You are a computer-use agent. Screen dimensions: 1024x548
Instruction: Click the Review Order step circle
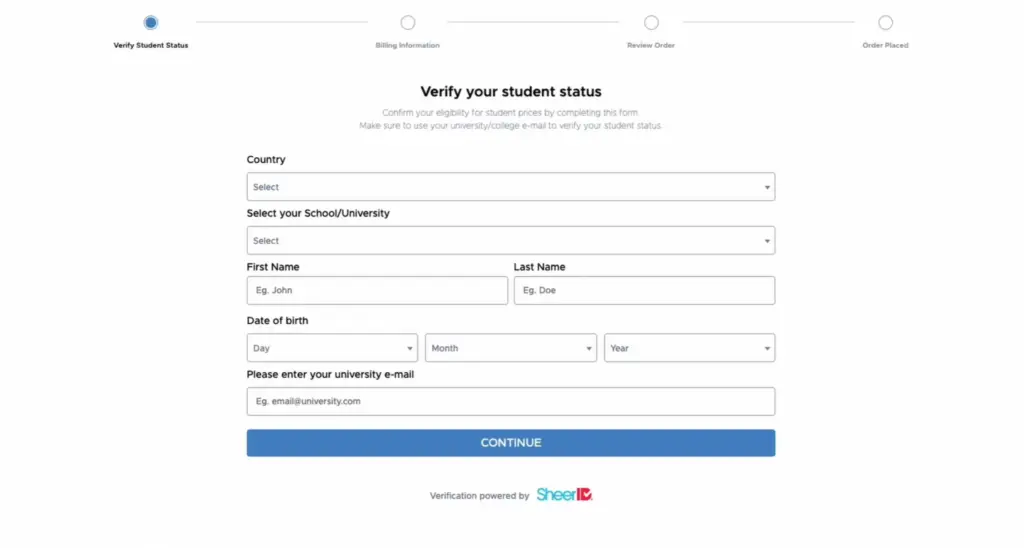(651, 23)
